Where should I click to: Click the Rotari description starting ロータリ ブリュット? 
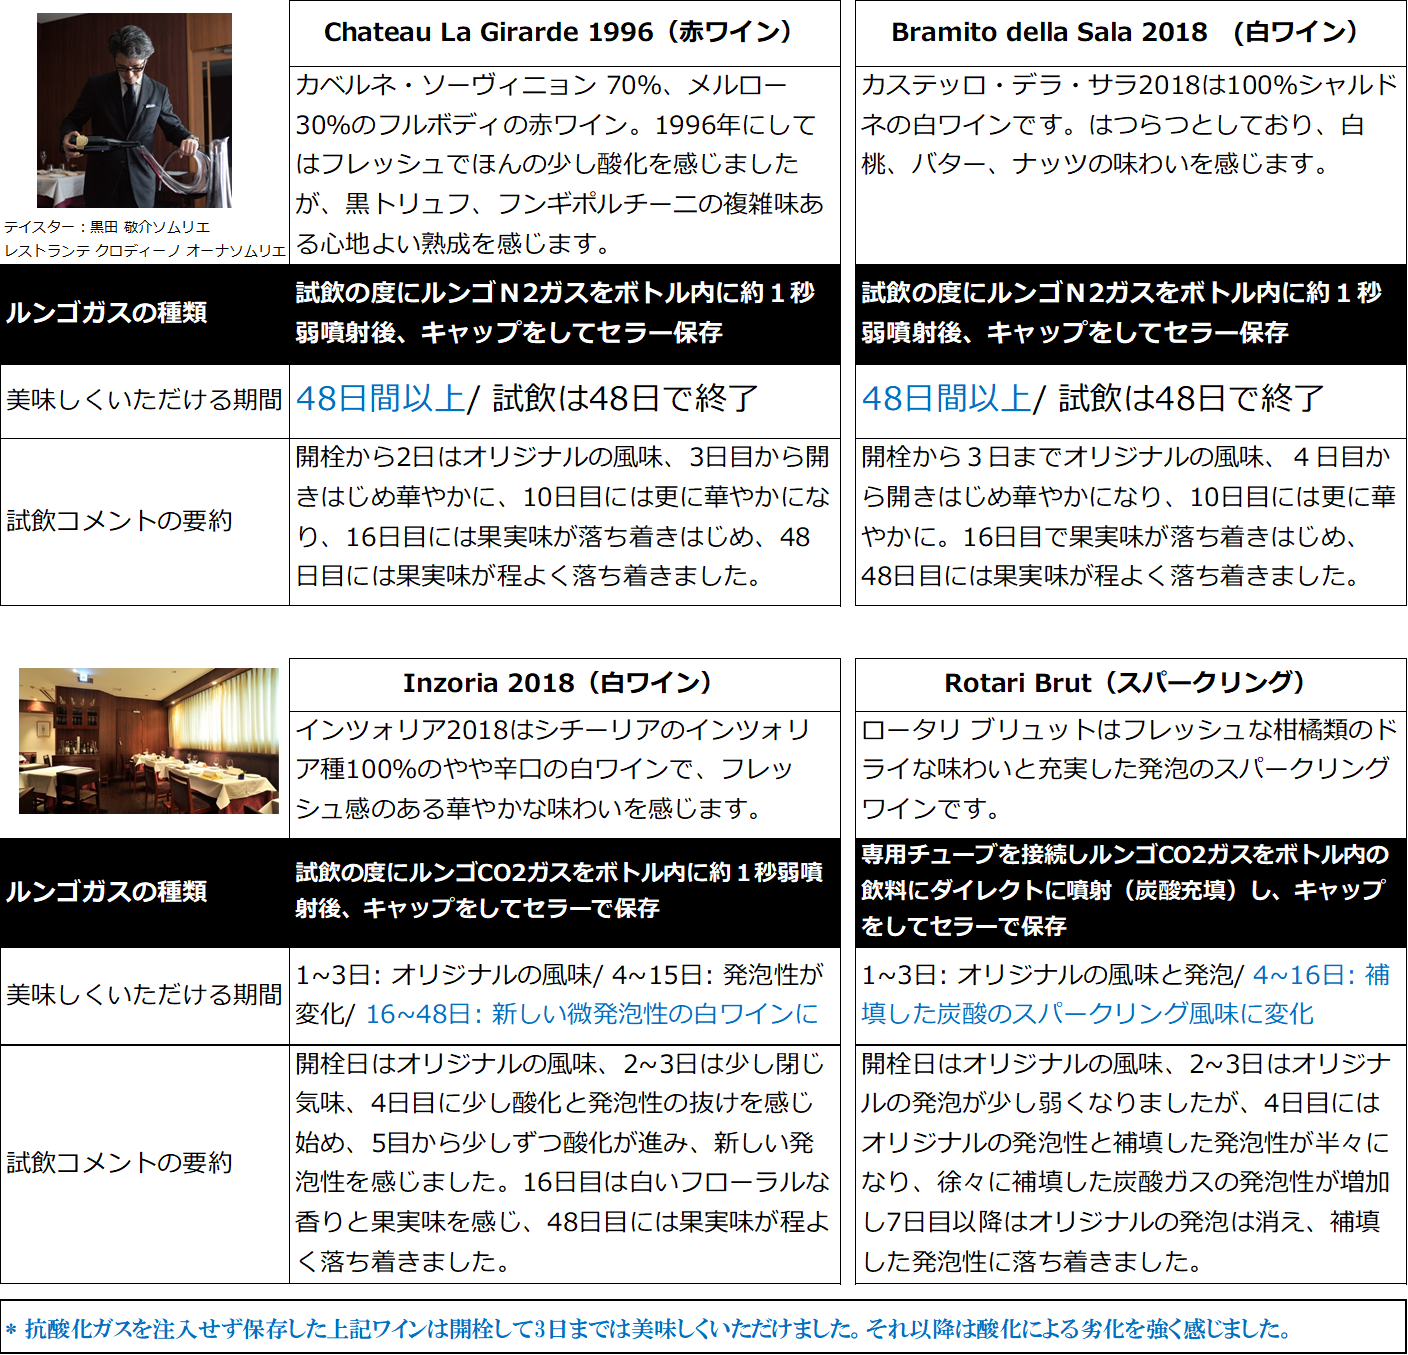pos(1129,769)
